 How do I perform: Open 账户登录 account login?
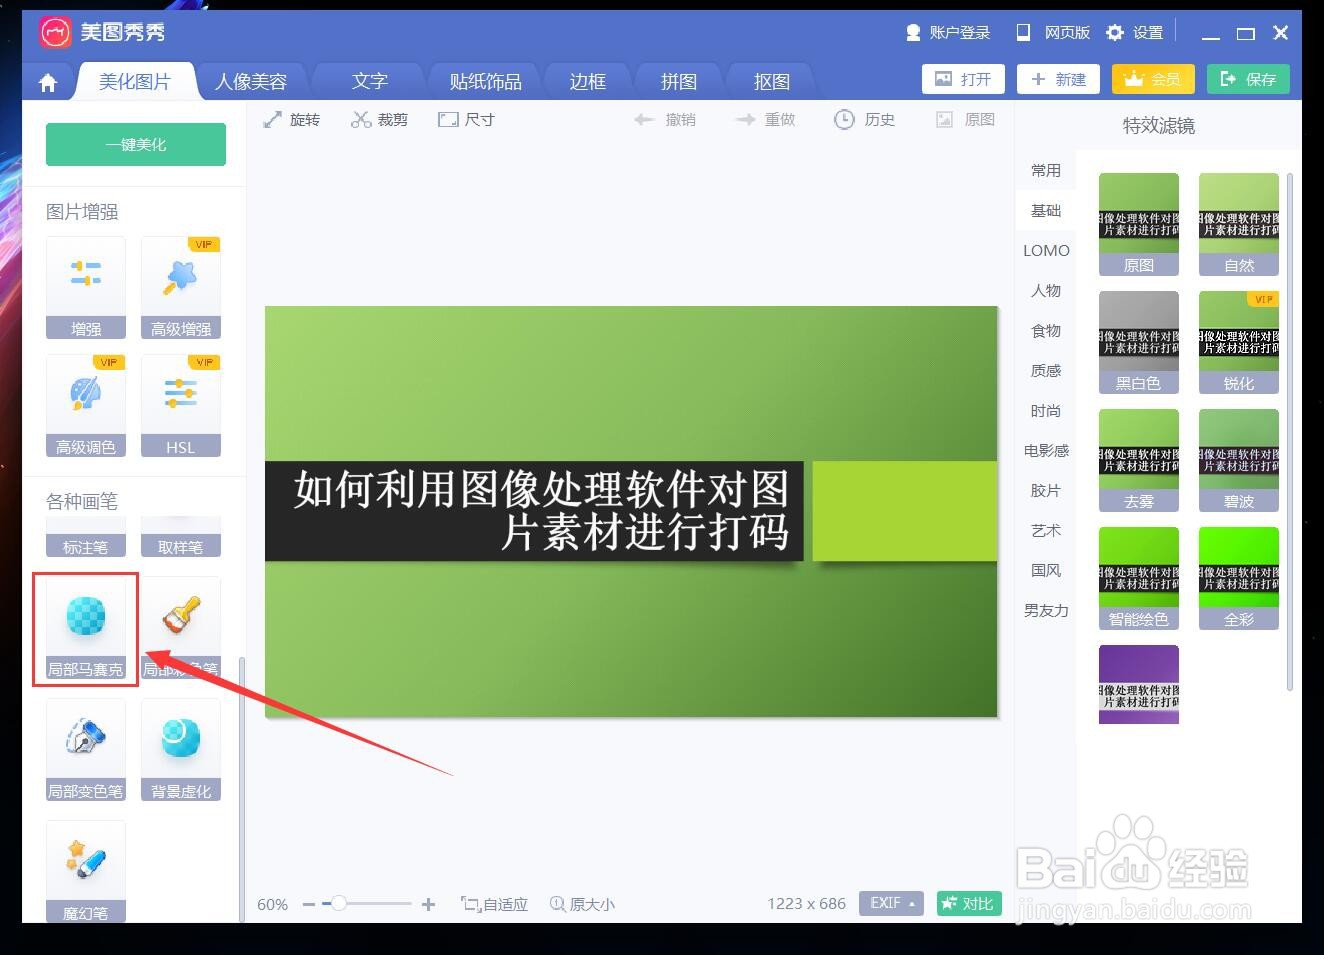[x=947, y=33]
